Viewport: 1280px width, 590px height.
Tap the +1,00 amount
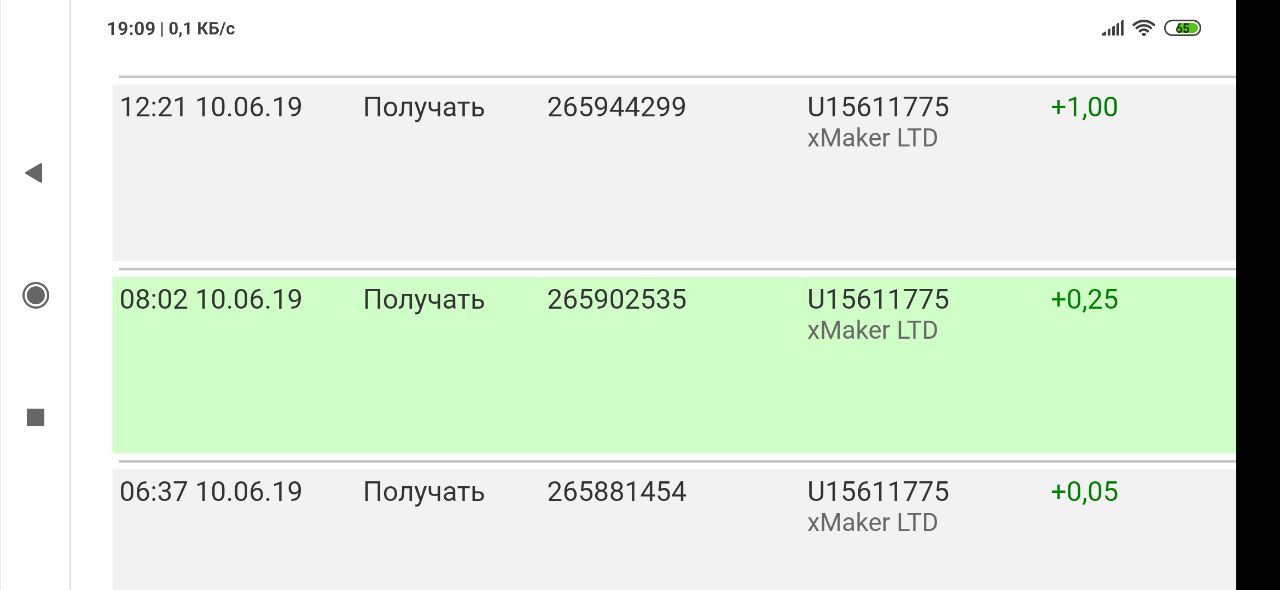[x=1084, y=107]
